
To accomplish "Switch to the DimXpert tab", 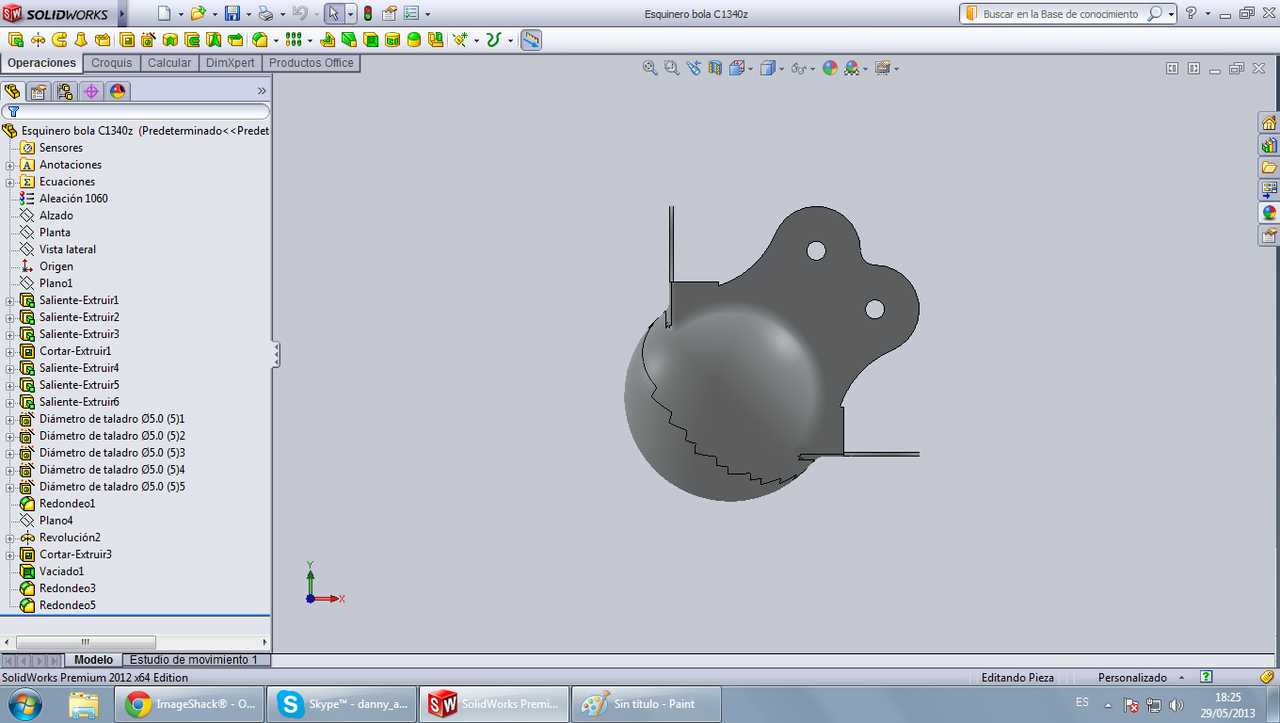I will [230, 63].
